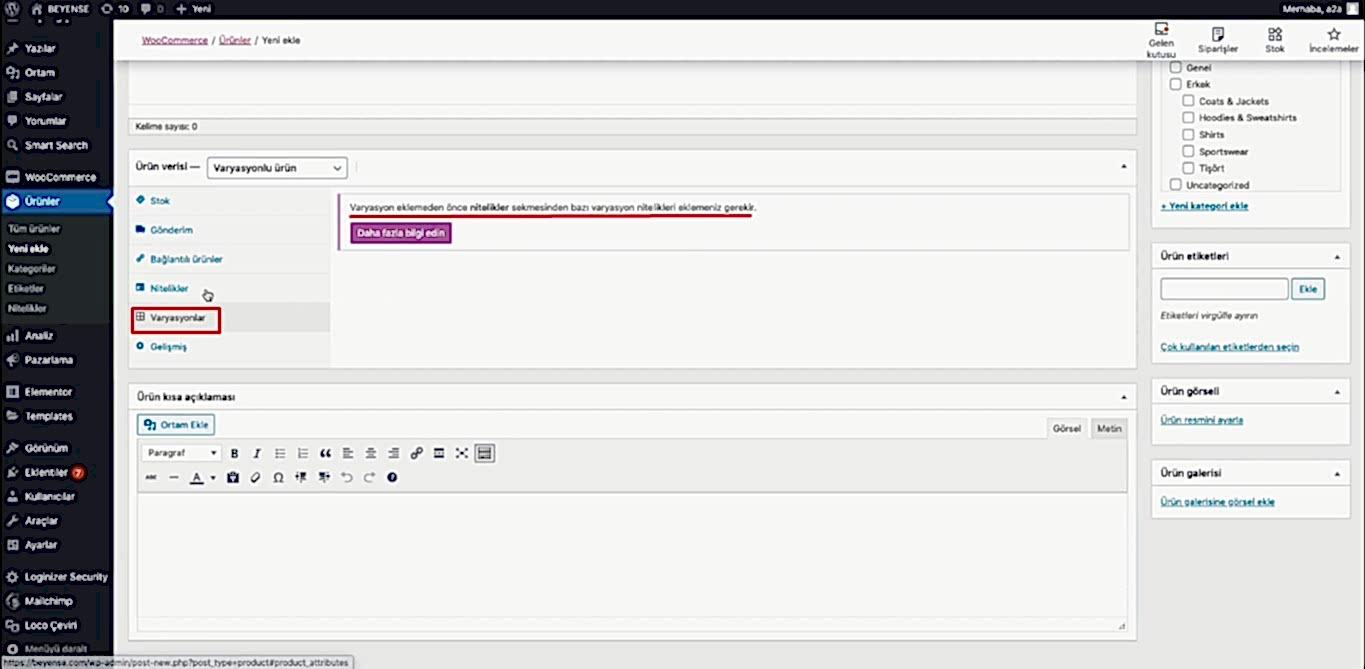Open the Gelen kutusu inbox icon

tap(1161, 40)
